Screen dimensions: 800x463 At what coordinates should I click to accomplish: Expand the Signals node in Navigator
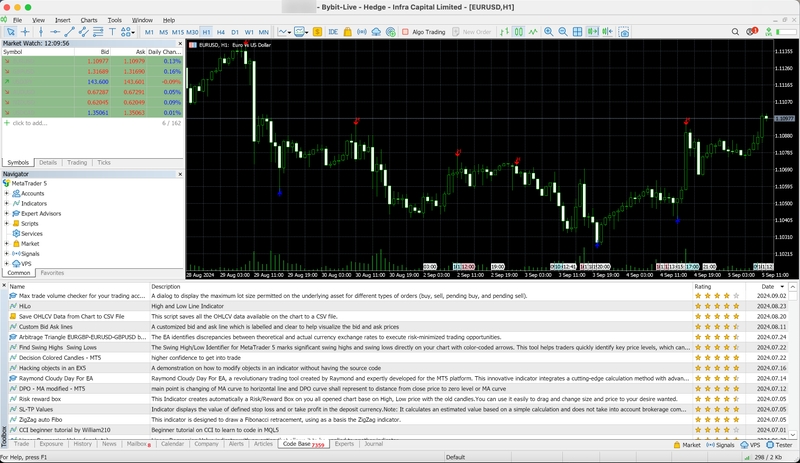7,254
